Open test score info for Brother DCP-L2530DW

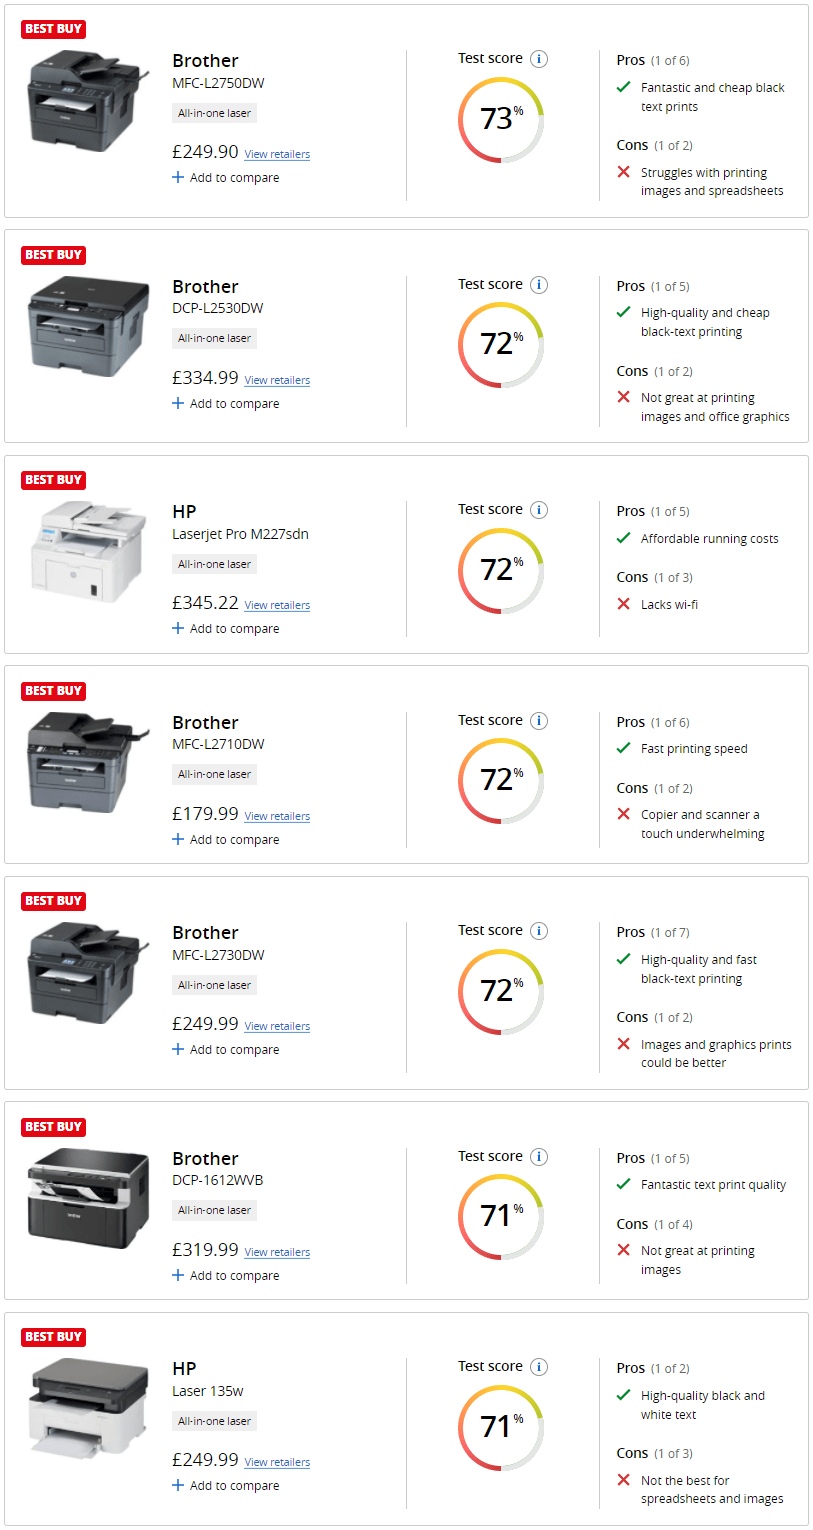(539, 285)
